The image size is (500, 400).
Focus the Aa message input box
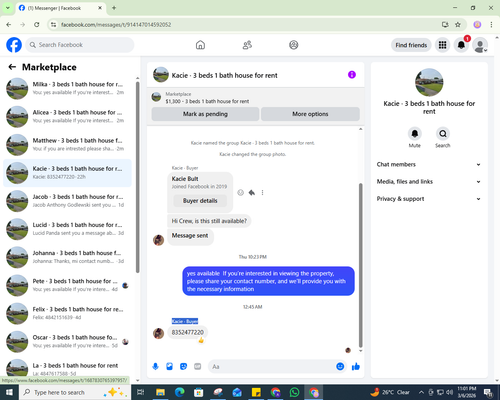pos(273,367)
